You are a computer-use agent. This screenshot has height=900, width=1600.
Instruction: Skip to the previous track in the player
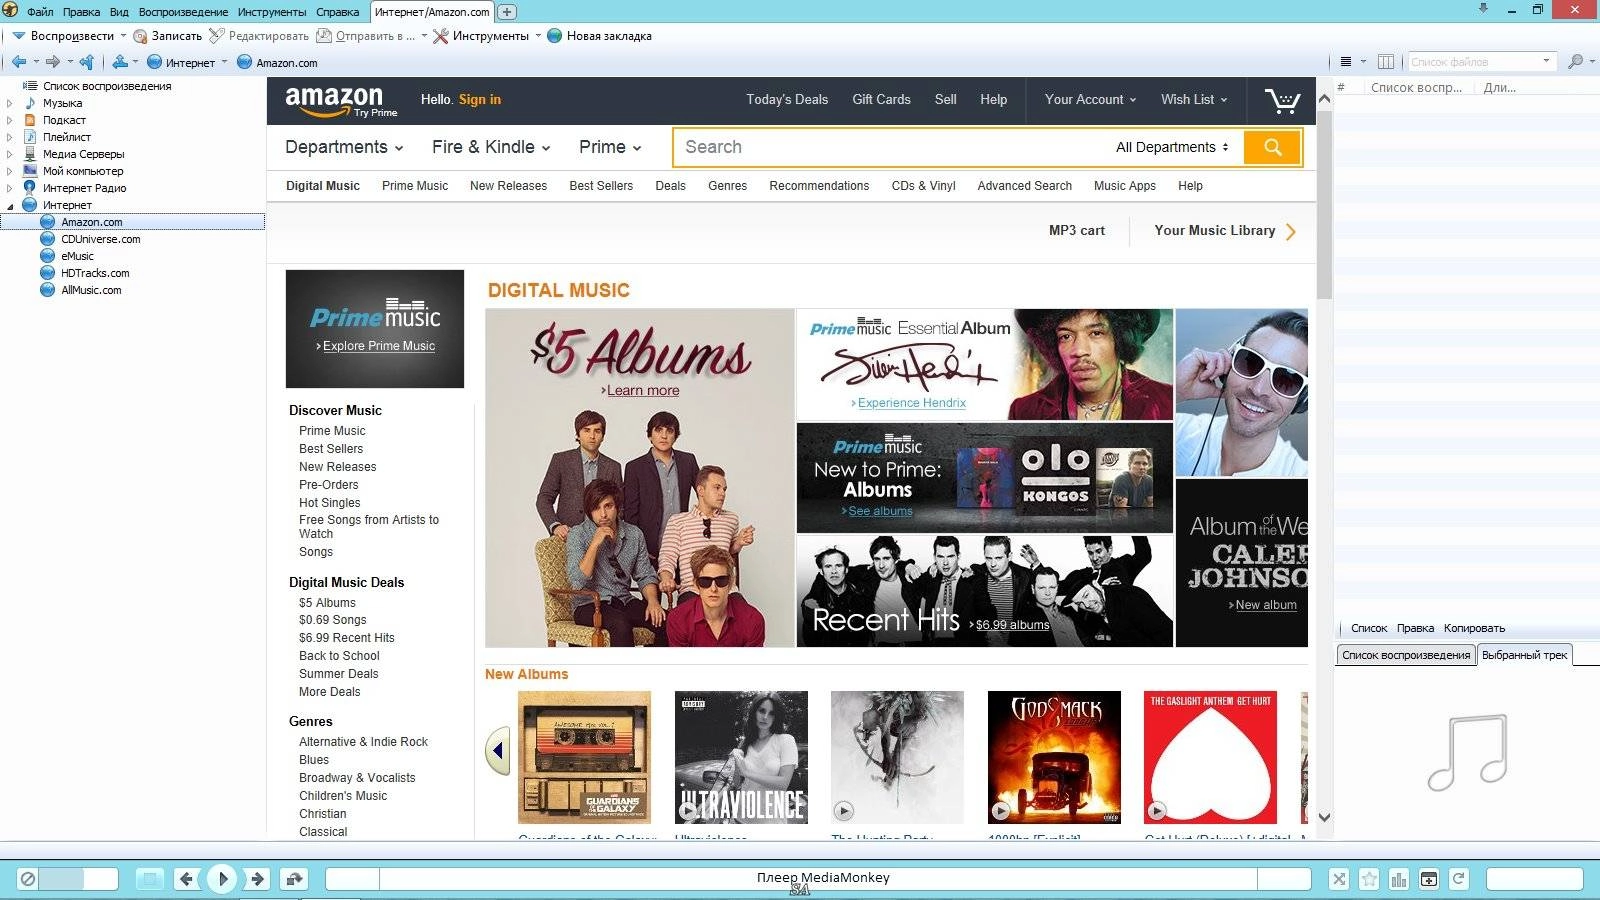click(x=186, y=879)
